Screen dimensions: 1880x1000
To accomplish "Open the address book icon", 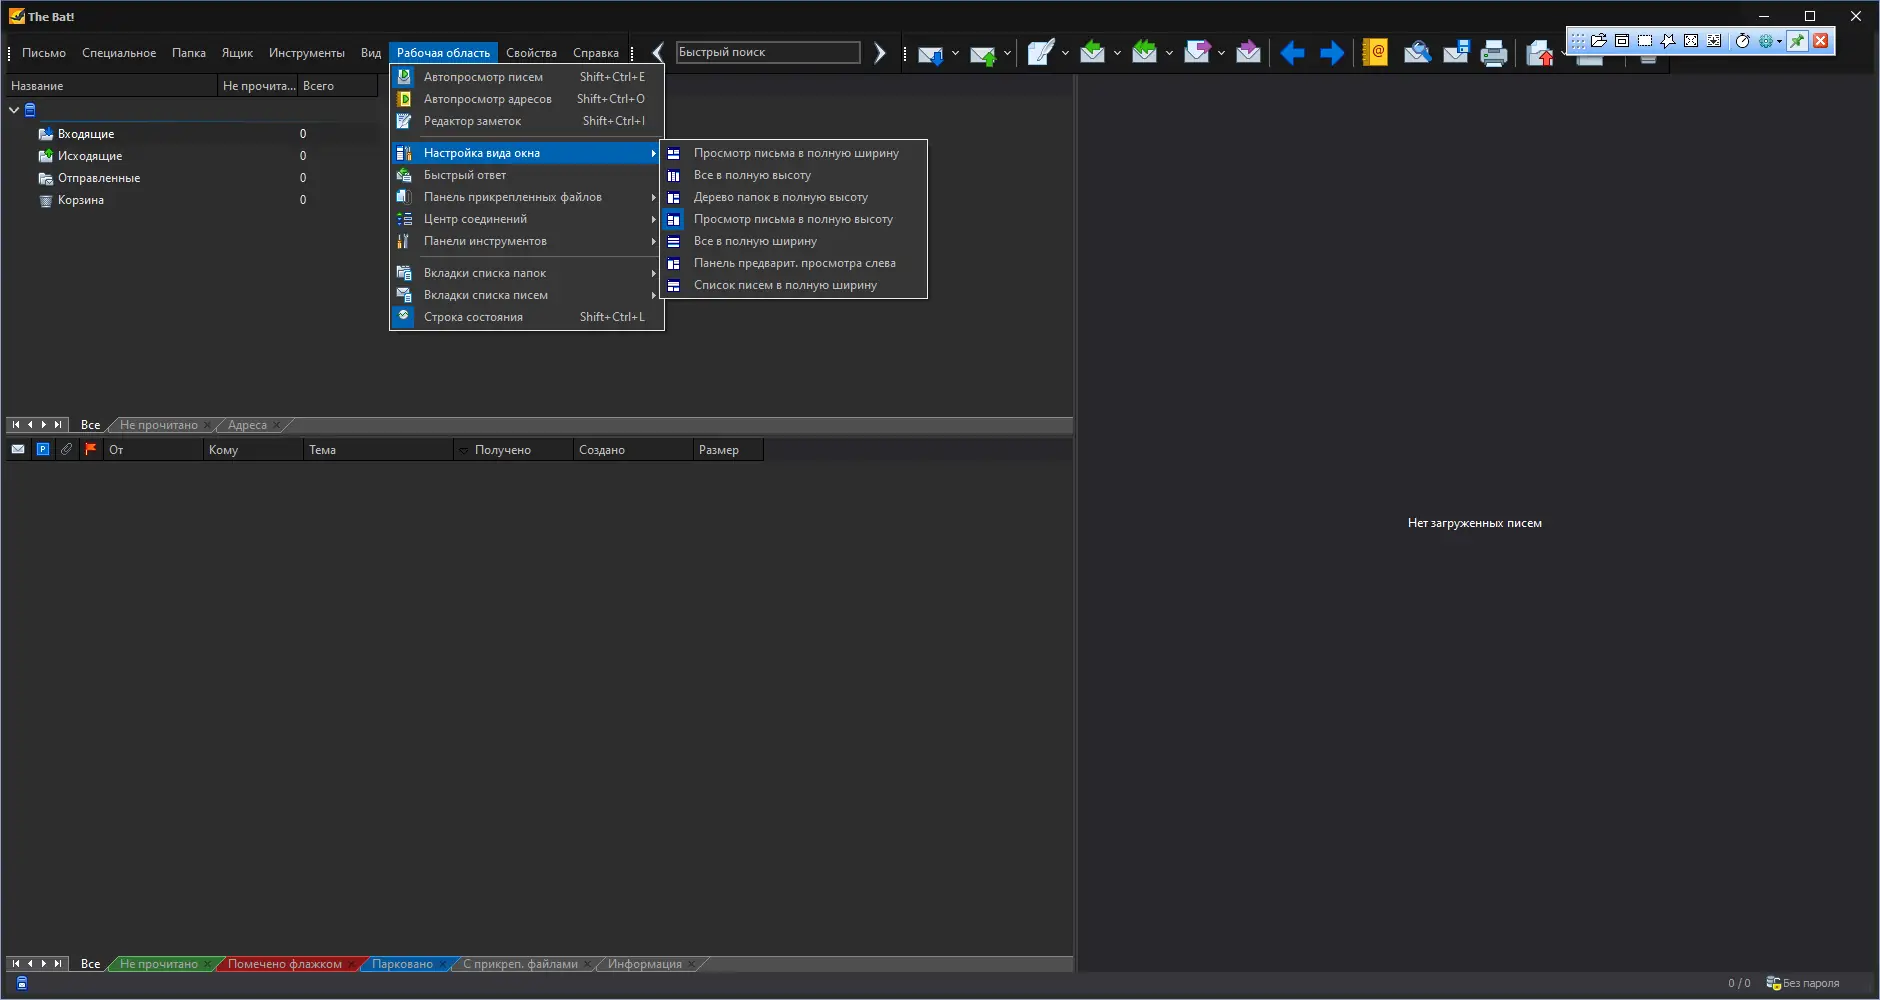I will pos(1376,52).
